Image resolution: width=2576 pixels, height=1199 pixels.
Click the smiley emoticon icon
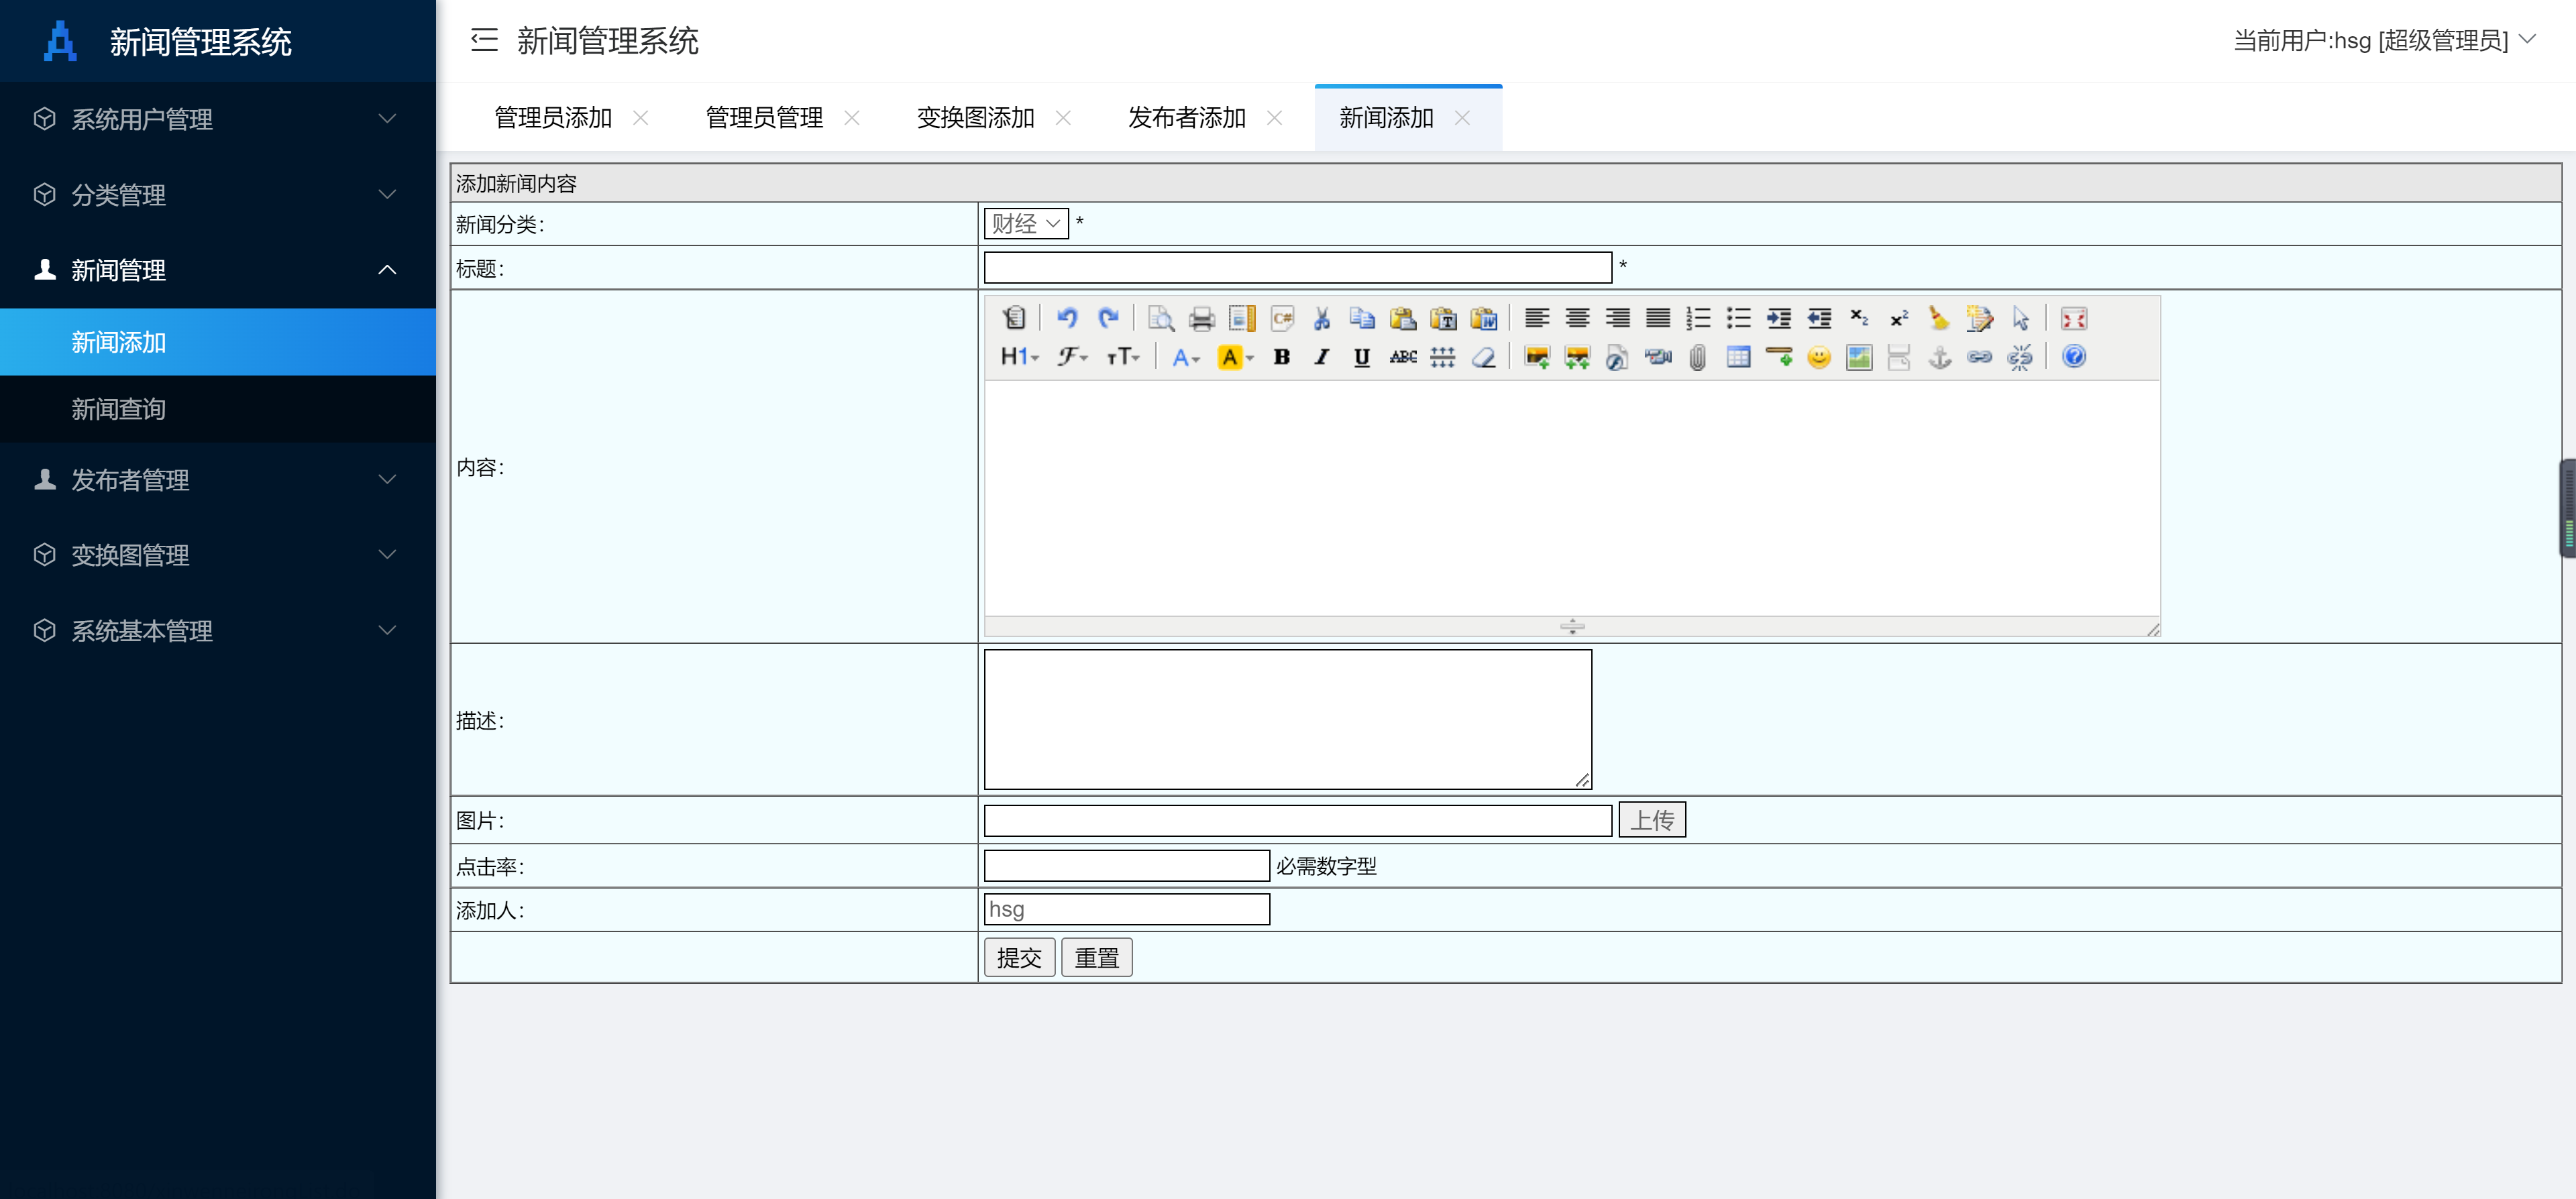(x=1818, y=357)
